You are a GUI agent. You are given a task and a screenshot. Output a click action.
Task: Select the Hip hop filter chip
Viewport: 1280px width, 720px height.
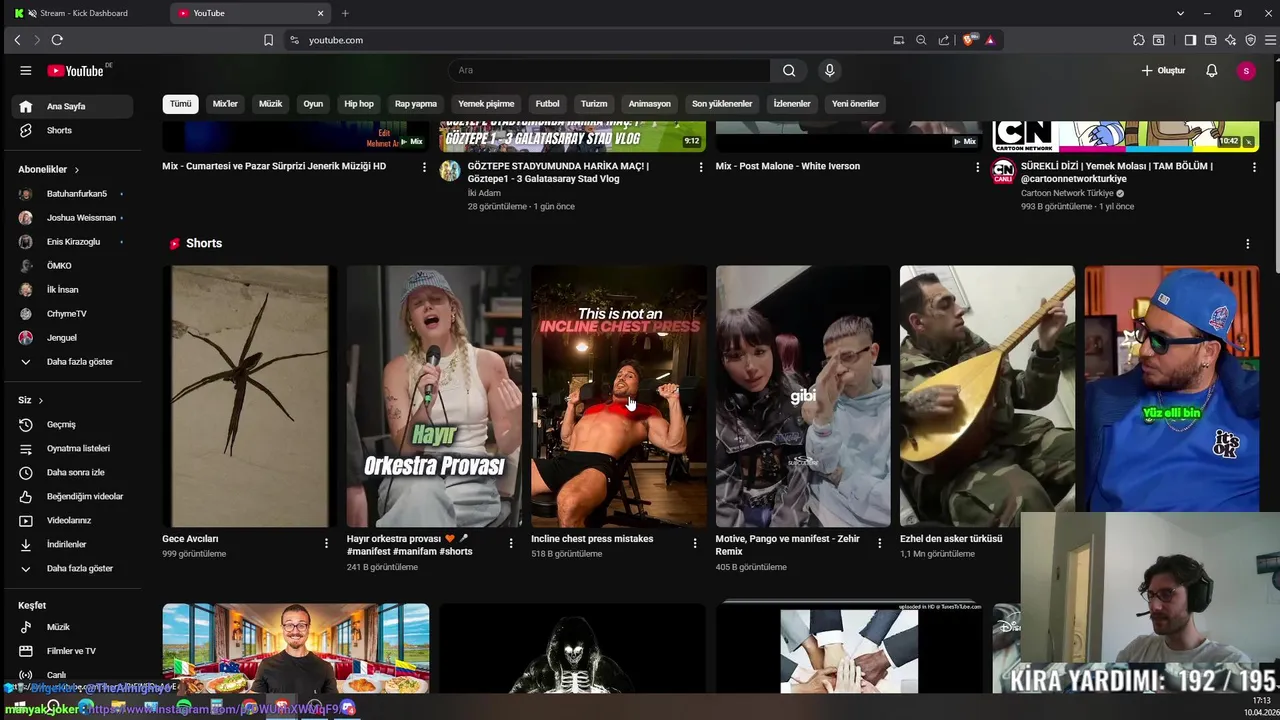(359, 104)
